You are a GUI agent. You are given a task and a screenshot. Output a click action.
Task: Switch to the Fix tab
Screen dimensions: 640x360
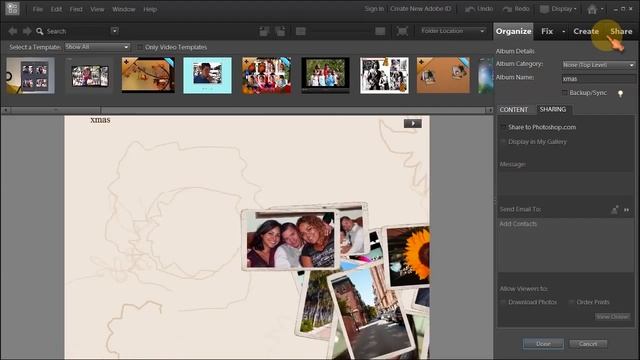point(547,31)
